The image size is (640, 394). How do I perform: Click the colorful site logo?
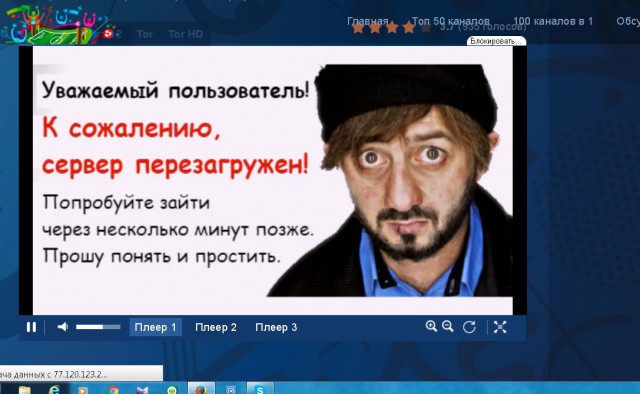59,24
